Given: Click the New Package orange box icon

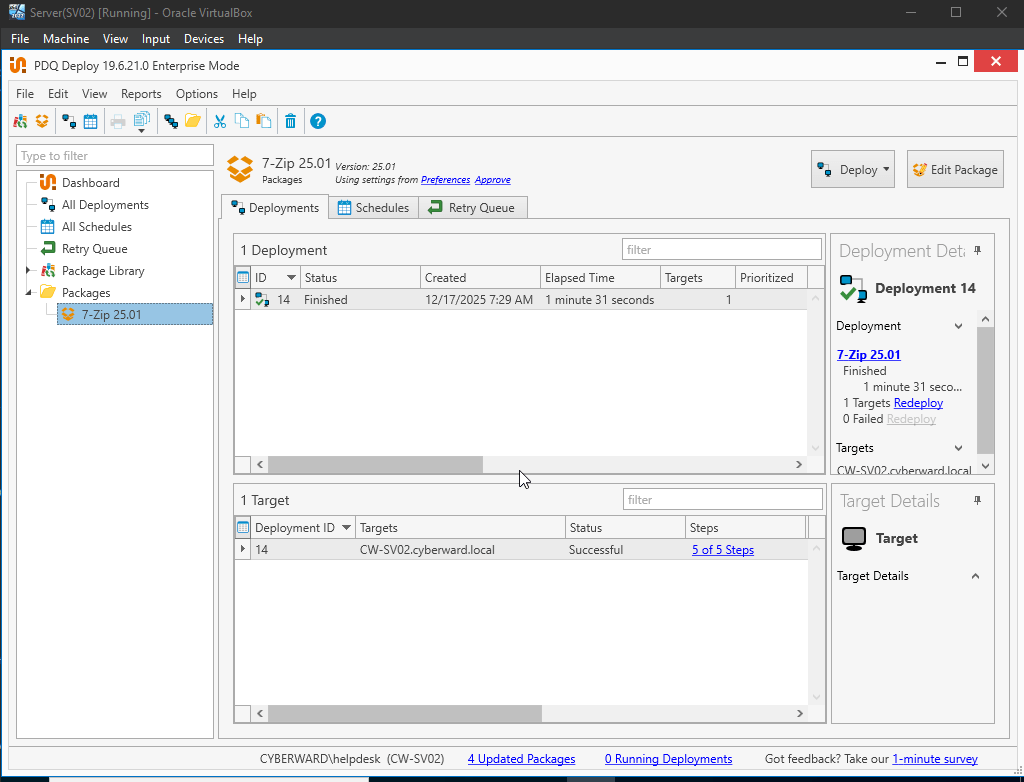Looking at the screenshot, I should tap(42, 122).
